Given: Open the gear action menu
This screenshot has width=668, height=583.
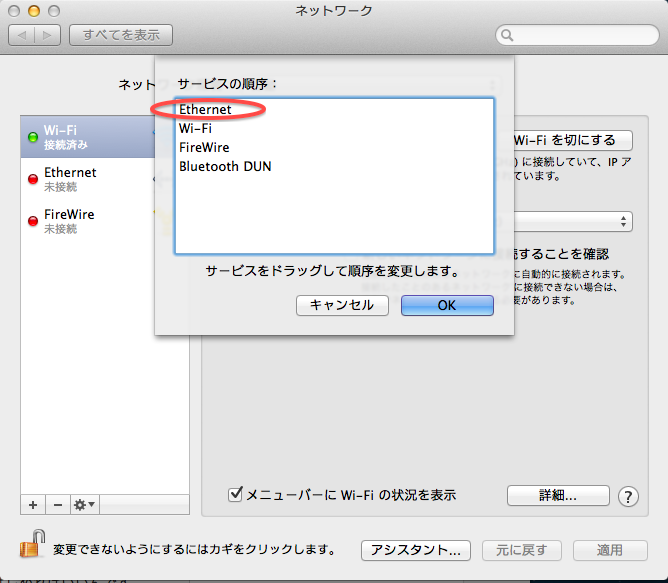Looking at the screenshot, I should (x=84, y=505).
